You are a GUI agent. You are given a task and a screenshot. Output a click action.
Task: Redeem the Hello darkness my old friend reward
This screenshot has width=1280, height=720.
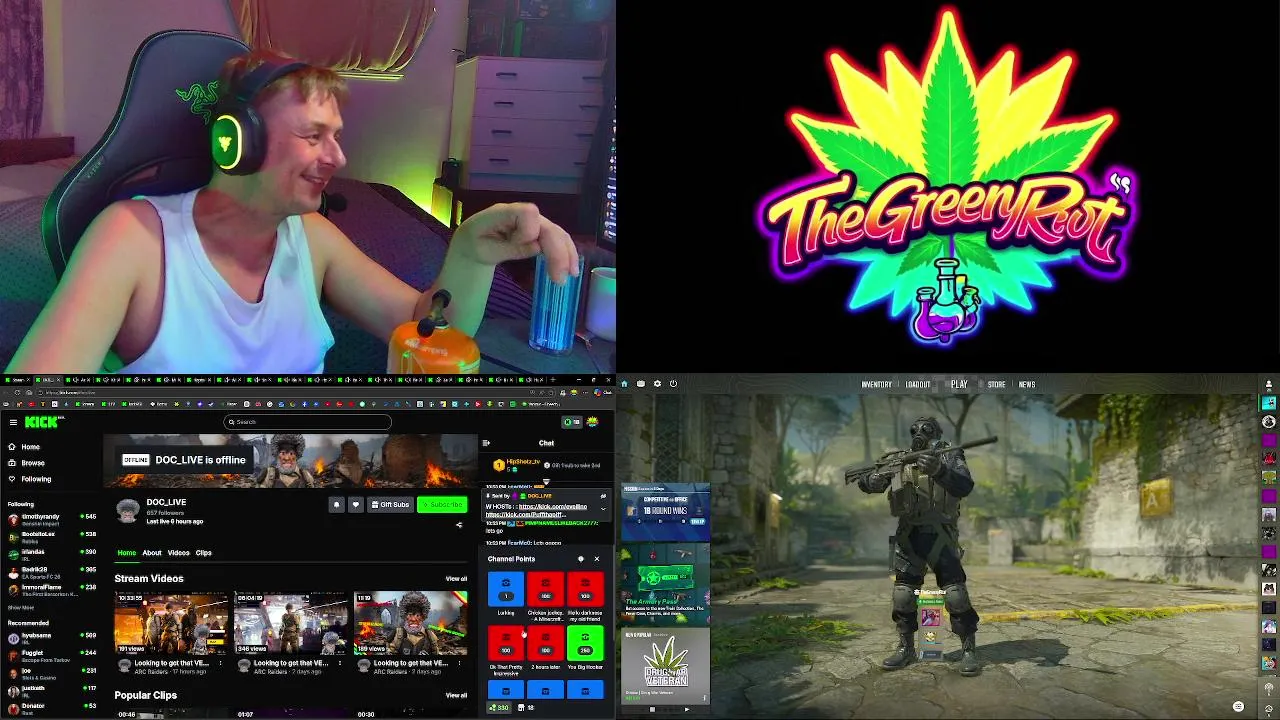pos(585,588)
